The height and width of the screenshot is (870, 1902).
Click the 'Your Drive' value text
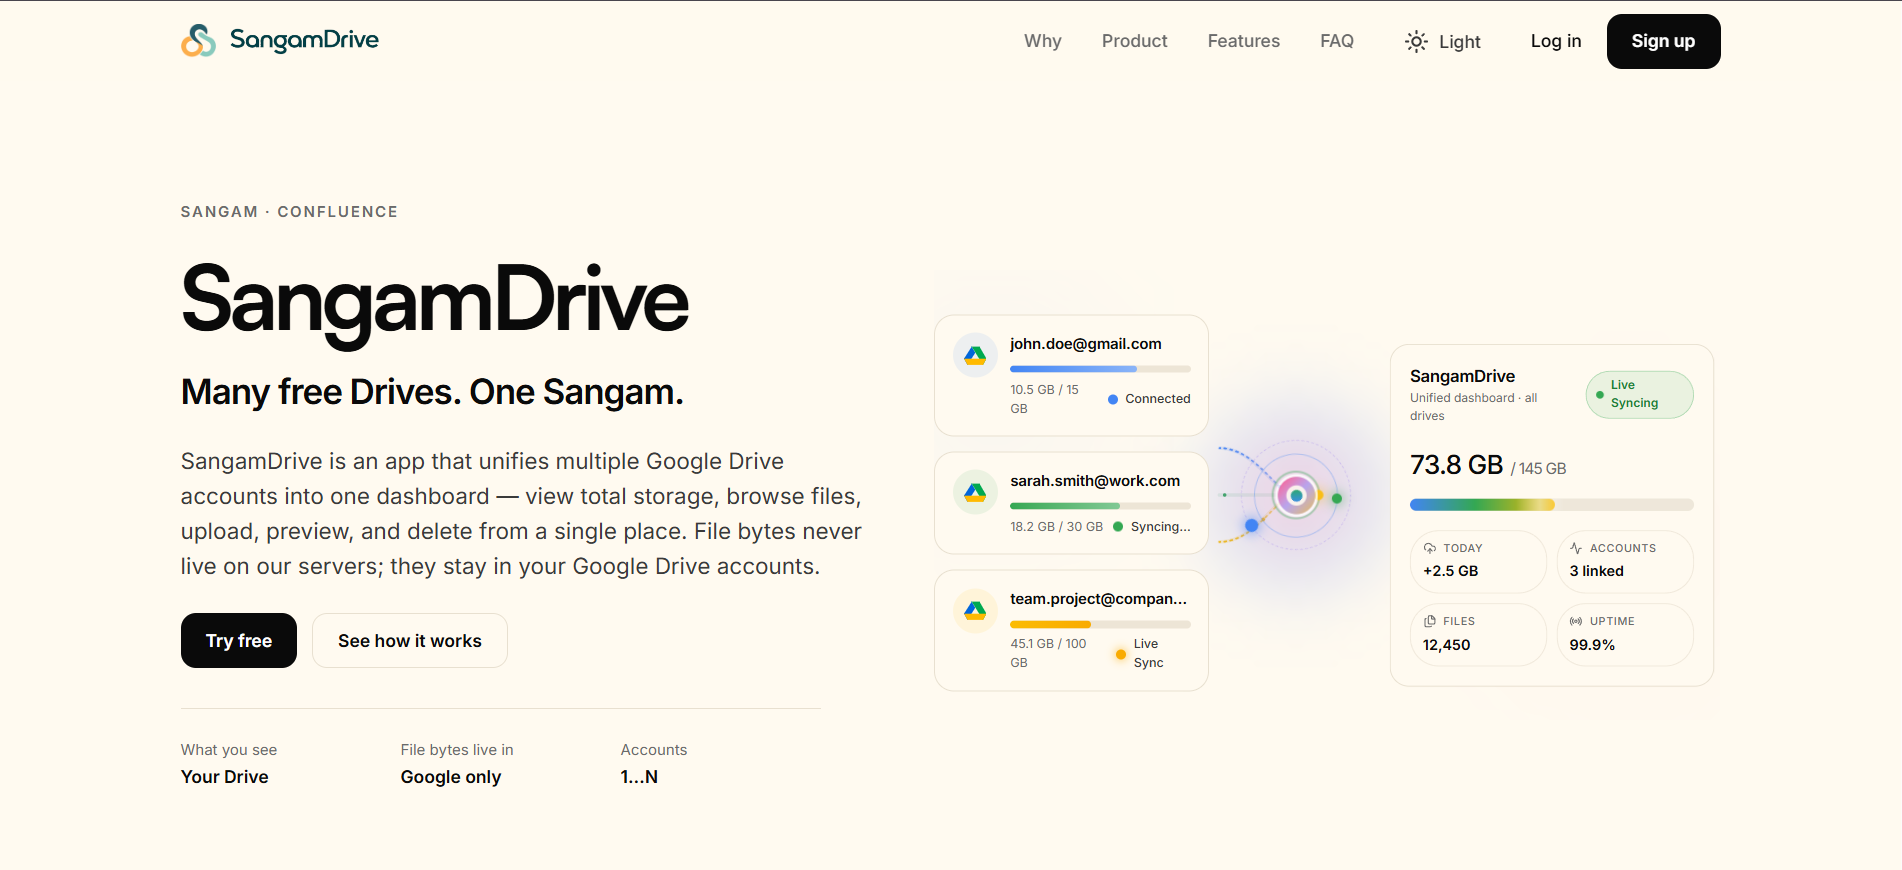click(224, 777)
